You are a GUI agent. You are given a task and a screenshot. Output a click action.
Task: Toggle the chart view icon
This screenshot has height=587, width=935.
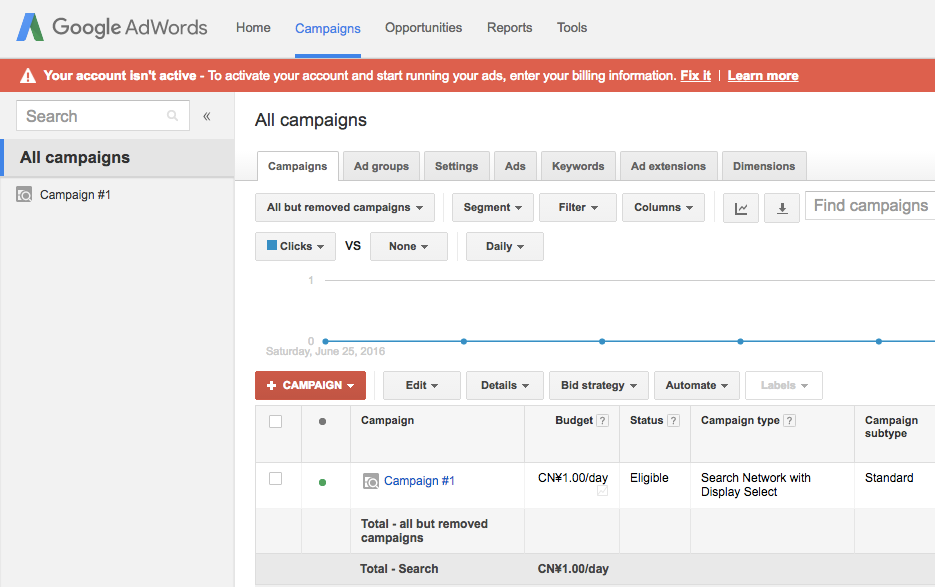click(x=741, y=208)
